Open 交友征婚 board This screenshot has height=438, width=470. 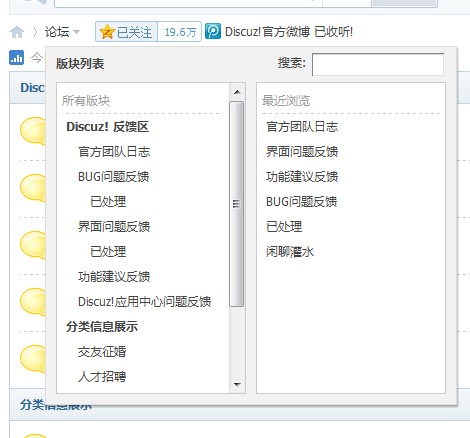102,352
